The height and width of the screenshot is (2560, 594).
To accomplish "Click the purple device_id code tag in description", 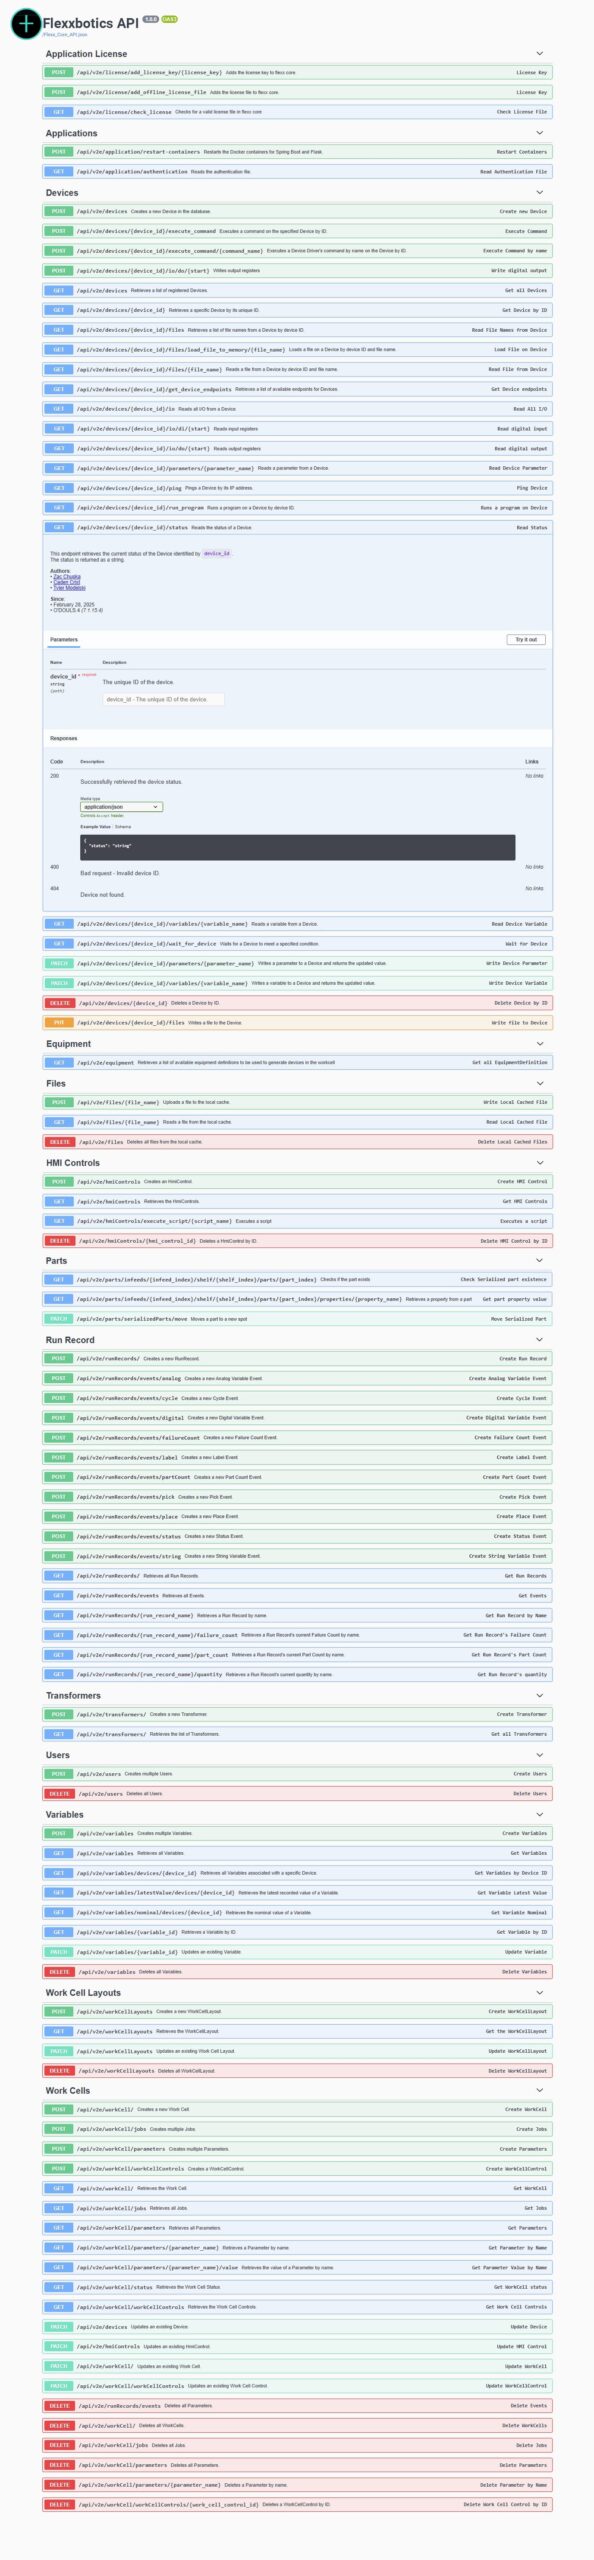I will tap(217, 553).
